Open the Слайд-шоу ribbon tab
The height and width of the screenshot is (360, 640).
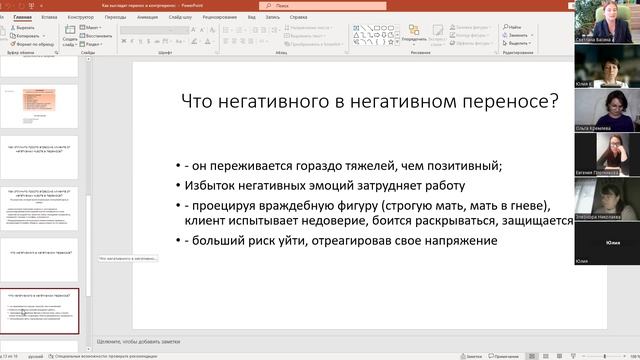coord(180,17)
